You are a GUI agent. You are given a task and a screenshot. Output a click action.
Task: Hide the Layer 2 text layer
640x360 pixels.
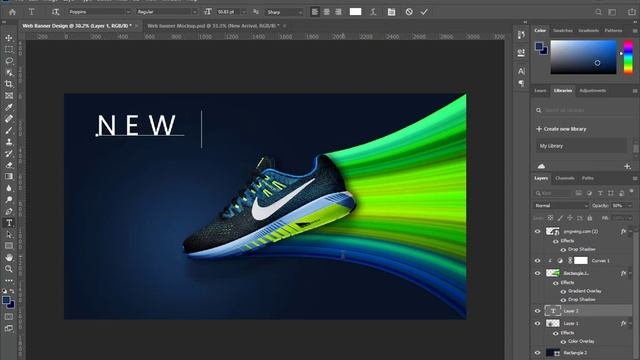(x=538, y=311)
